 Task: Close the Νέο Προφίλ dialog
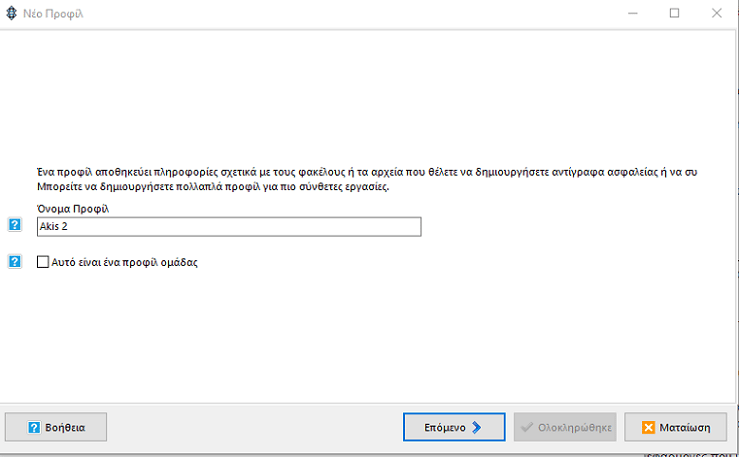(x=717, y=13)
